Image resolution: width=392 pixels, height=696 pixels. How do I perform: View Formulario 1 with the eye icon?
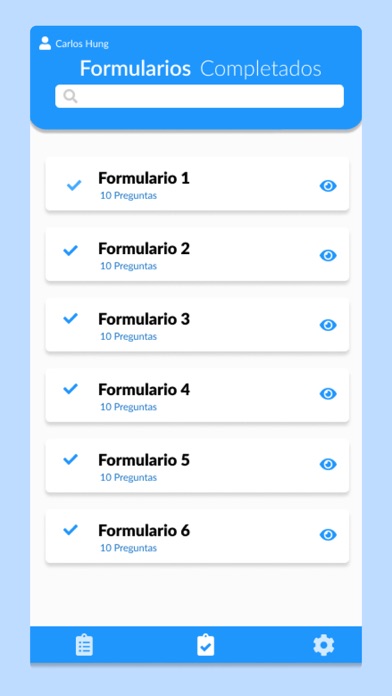[328, 186]
